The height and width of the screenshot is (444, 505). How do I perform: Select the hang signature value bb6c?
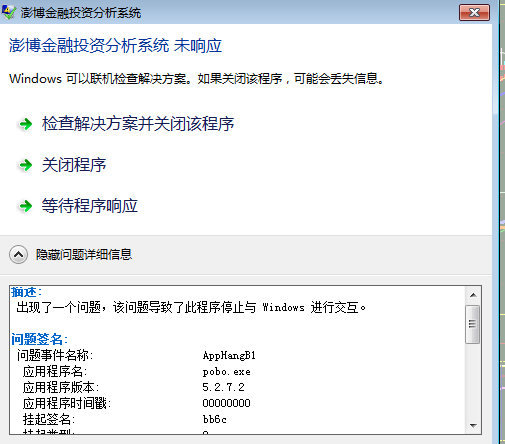pos(215,419)
